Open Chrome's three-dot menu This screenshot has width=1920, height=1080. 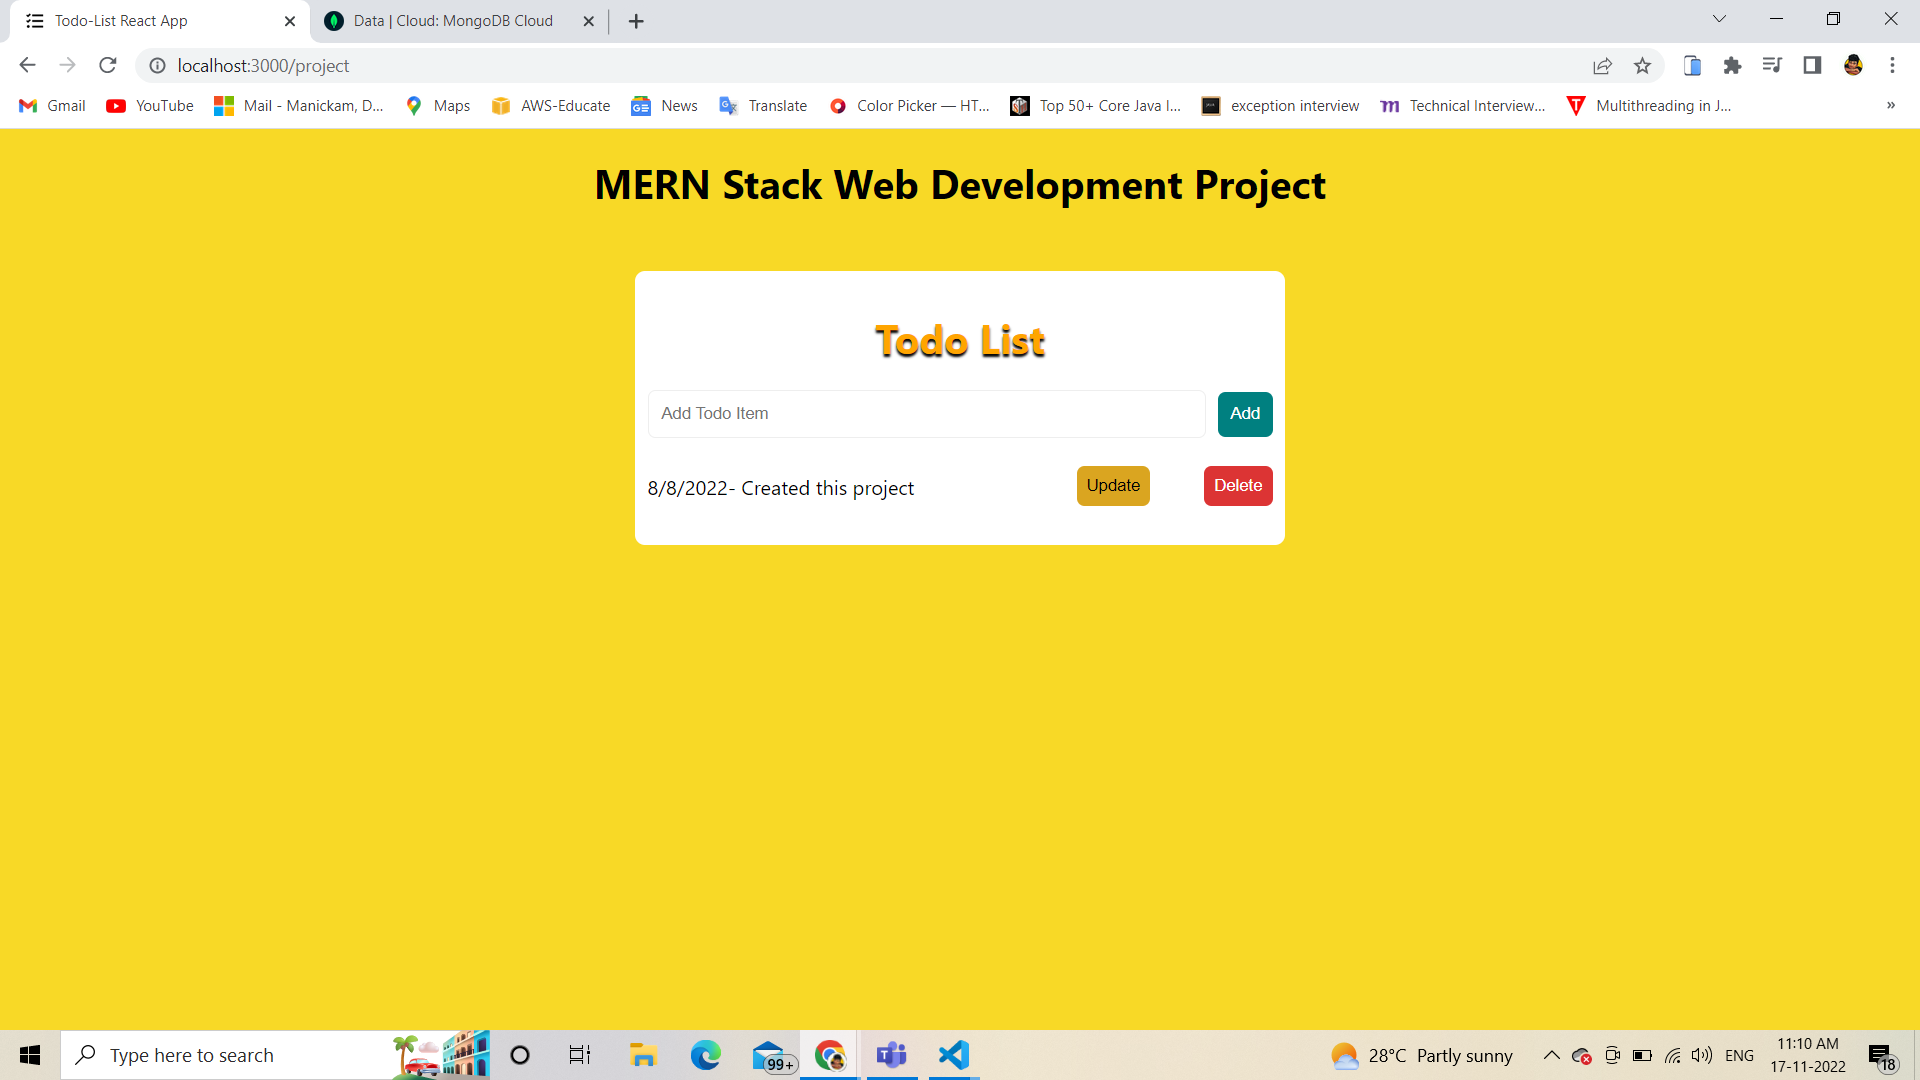coord(1892,65)
